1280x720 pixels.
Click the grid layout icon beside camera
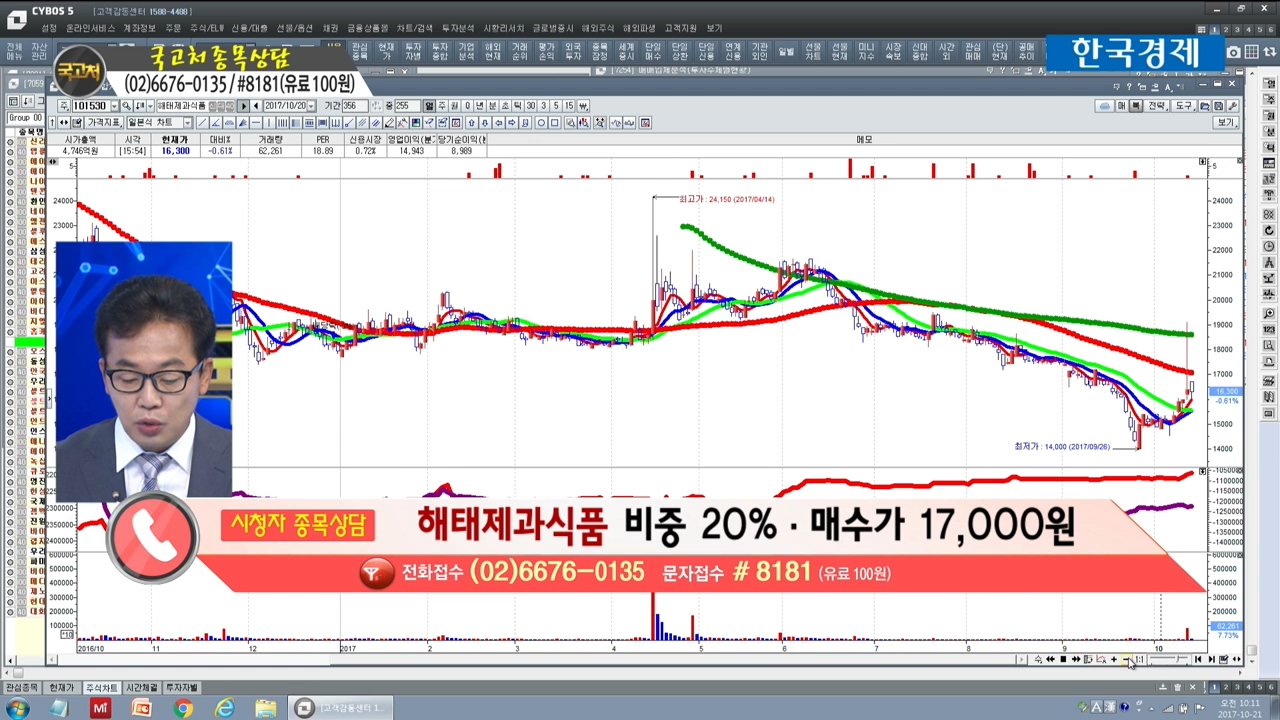[1251, 52]
